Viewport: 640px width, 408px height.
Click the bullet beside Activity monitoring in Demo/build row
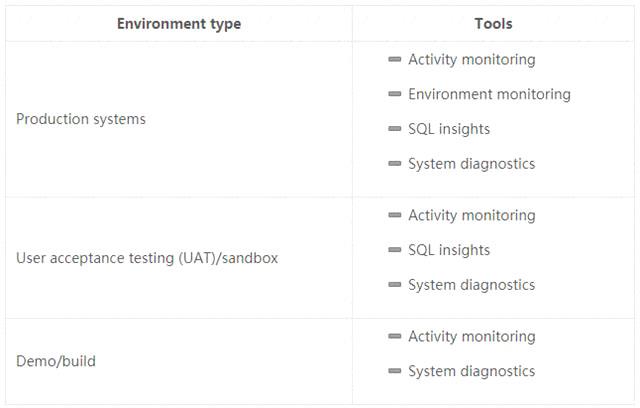tap(394, 336)
